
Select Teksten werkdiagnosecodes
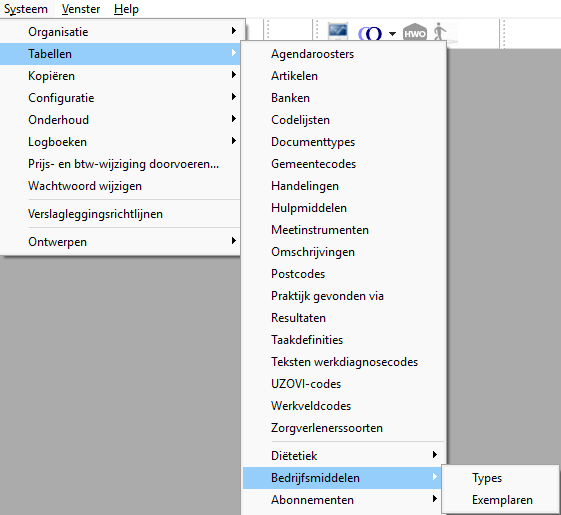[x=343, y=362]
